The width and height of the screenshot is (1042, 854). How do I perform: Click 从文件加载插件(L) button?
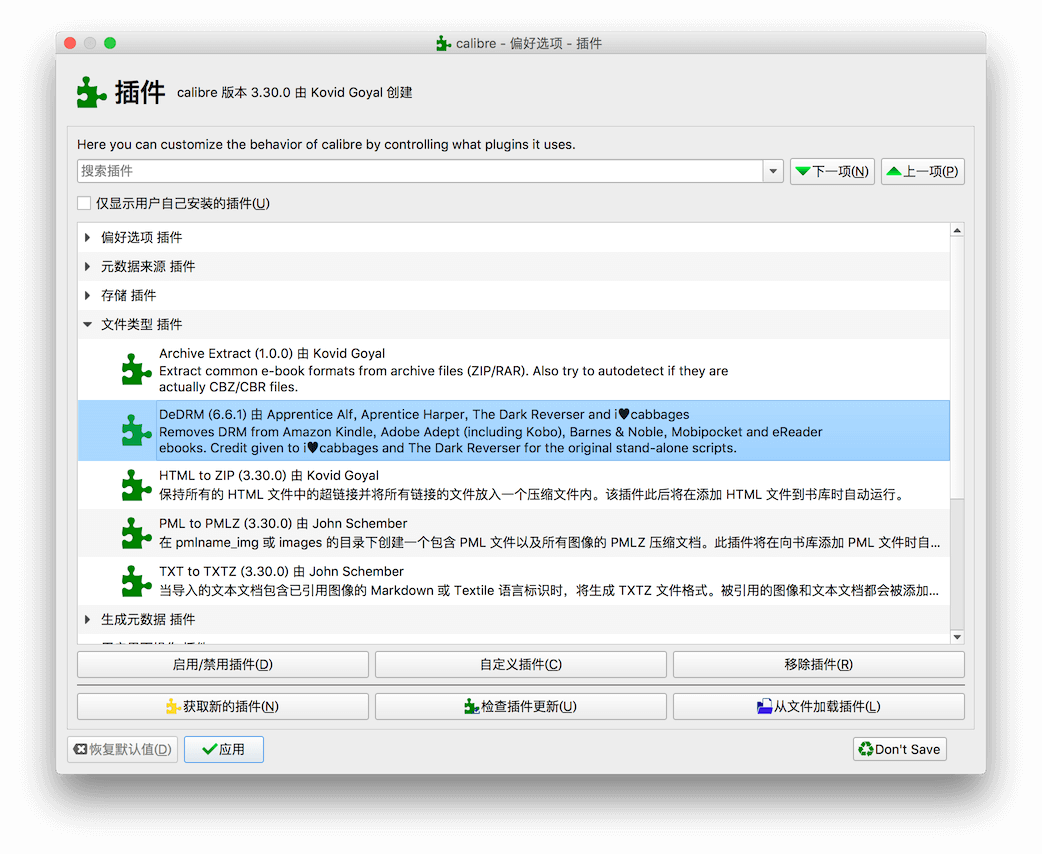pyautogui.click(x=819, y=706)
